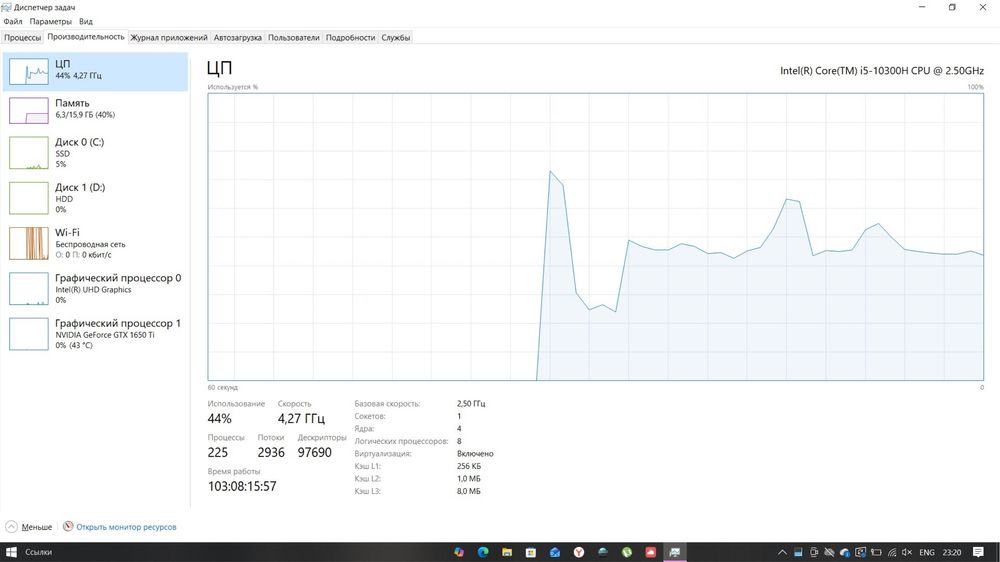Image resolution: width=1000 pixels, height=562 pixels.
Task: Click the muted volume tray icon
Action: click(907, 552)
